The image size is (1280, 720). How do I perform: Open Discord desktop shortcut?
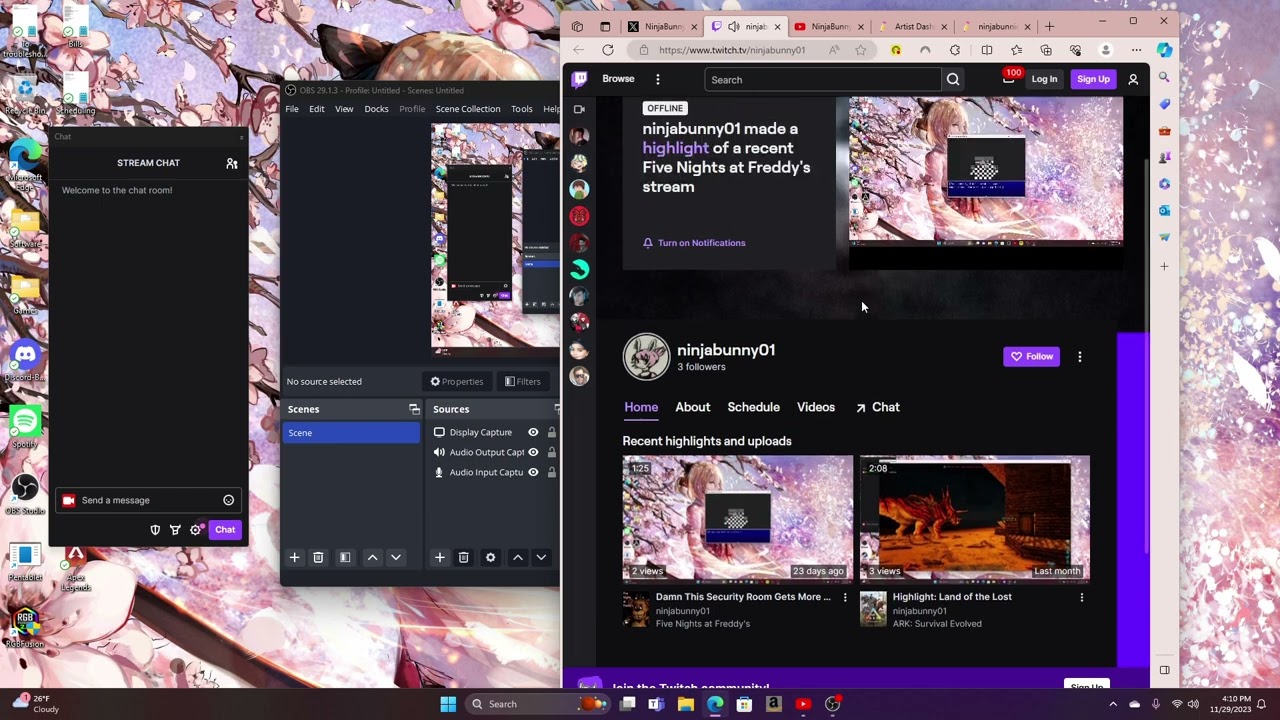pyautogui.click(x=25, y=359)
